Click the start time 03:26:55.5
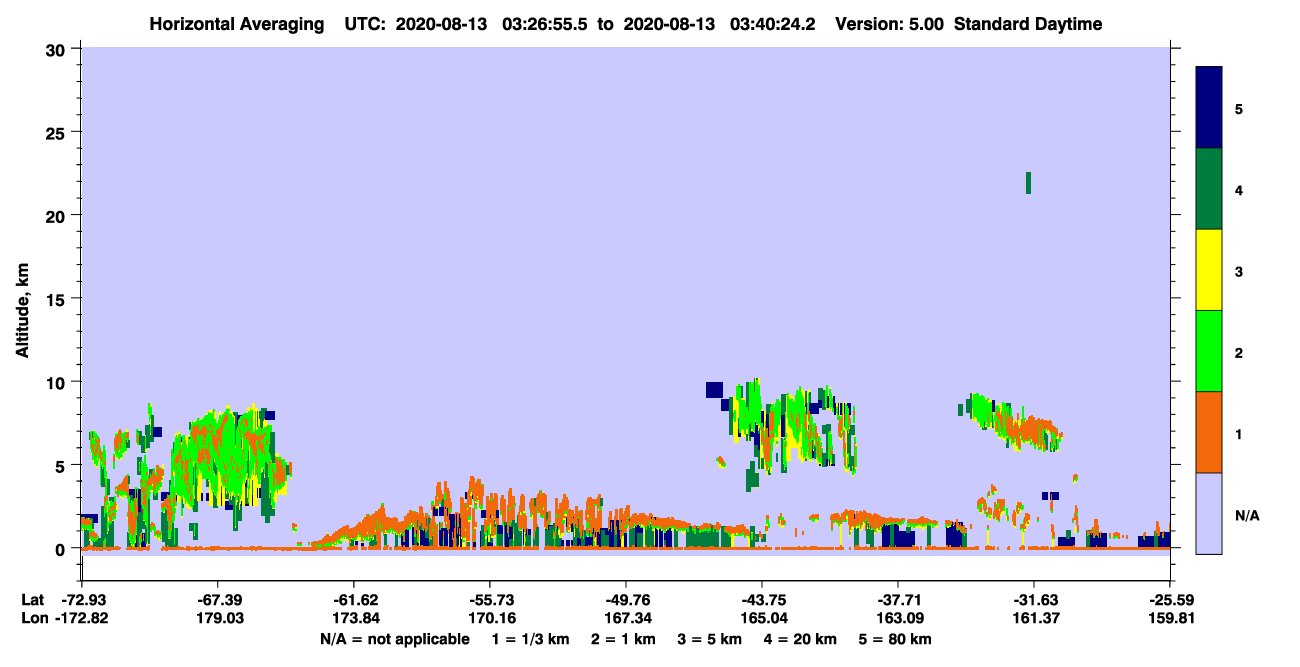 tap(547, 24)
